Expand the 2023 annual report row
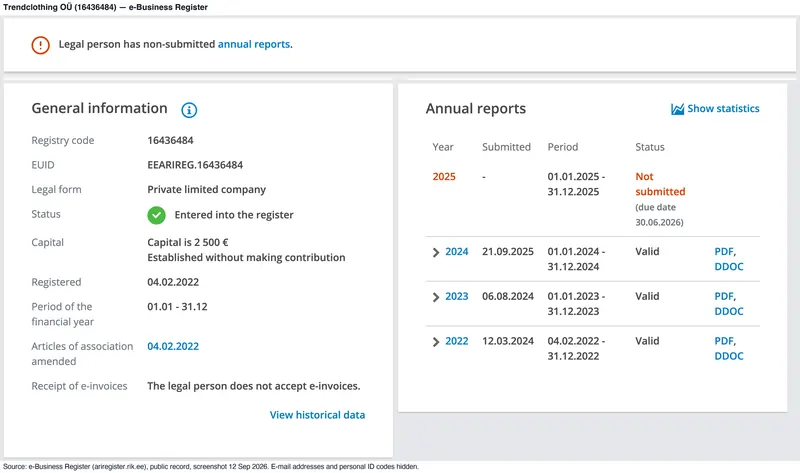800x473 pixels. 436,297
